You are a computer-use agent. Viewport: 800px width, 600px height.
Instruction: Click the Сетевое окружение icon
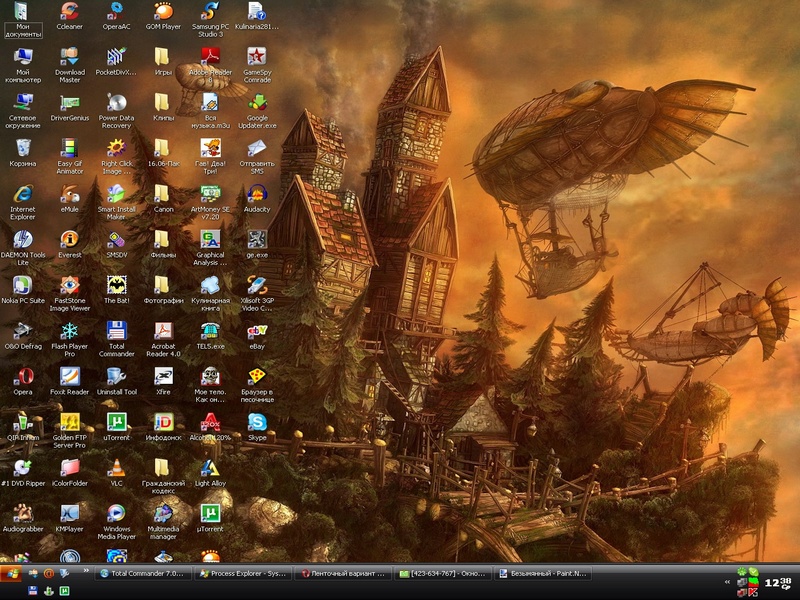pos(23,103)
